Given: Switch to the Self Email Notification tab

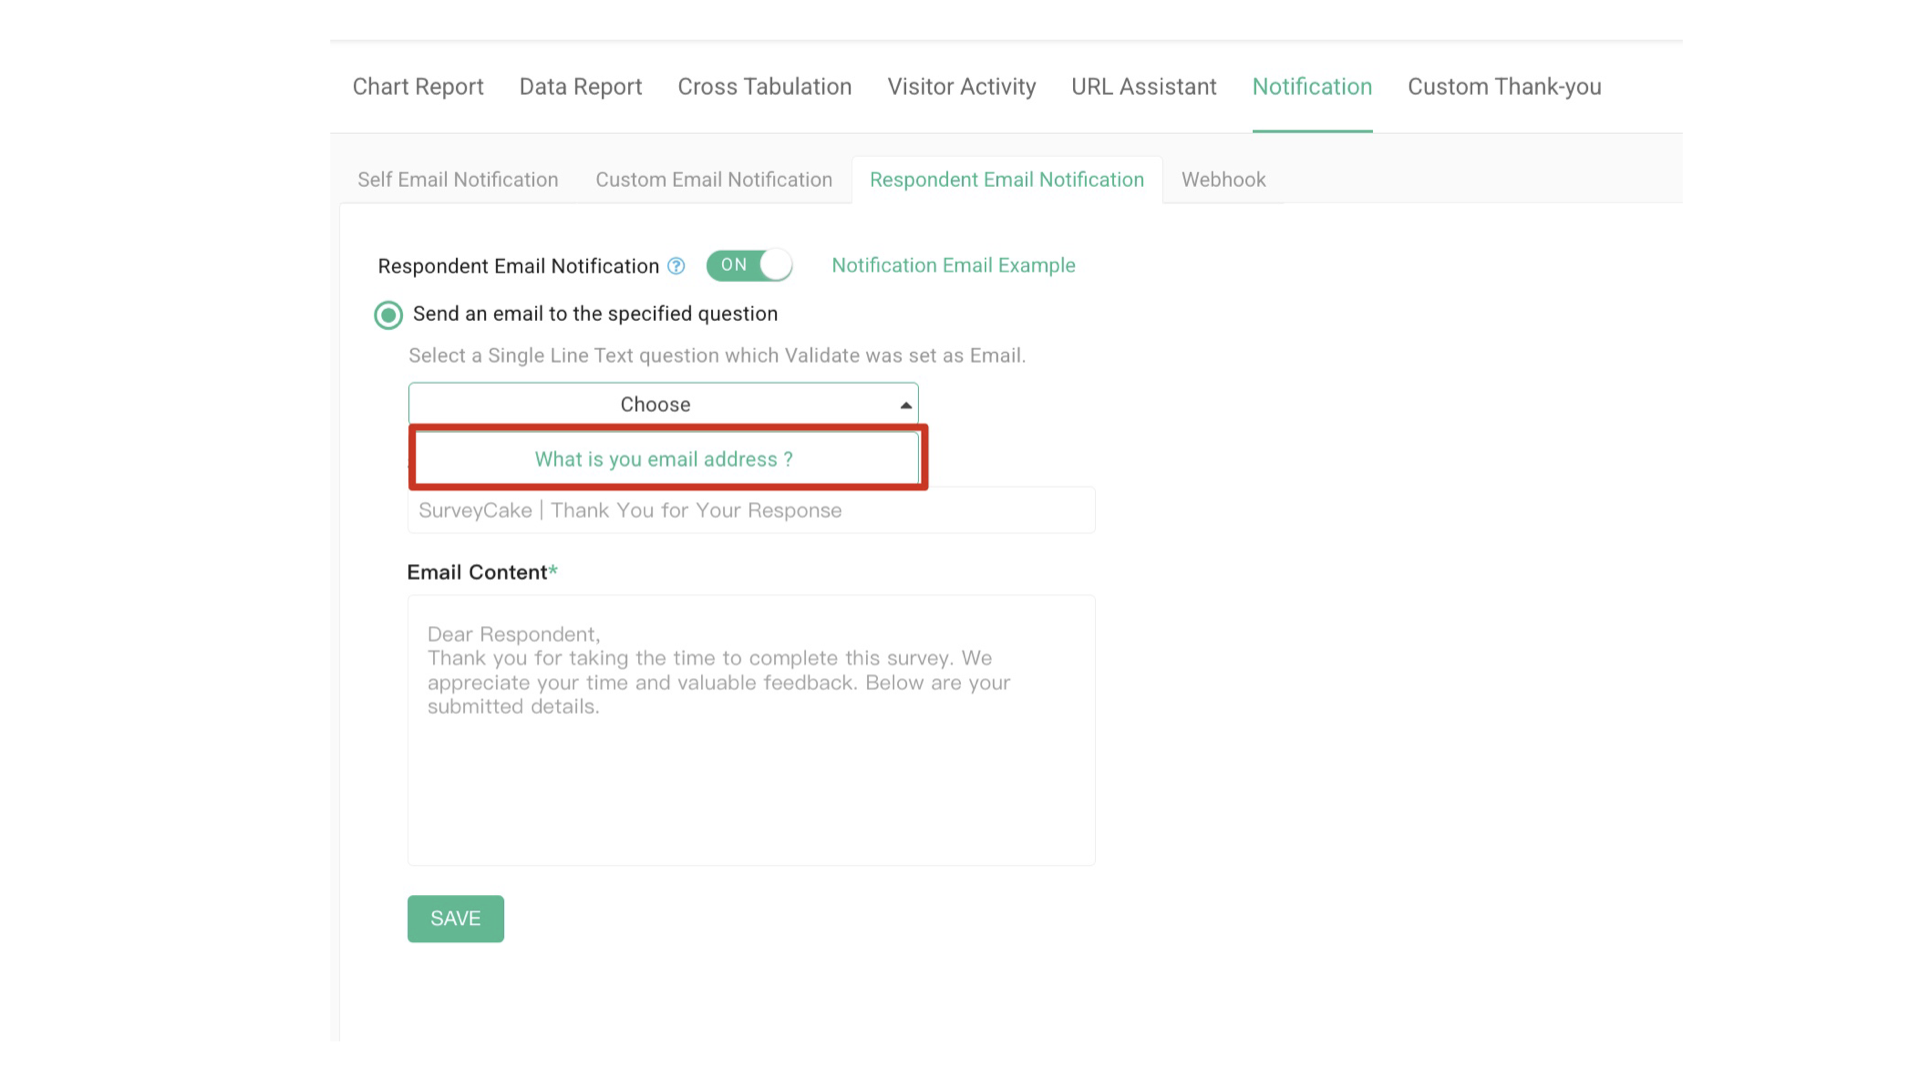Looking at the screenshot, I should (x=457, y=179).
